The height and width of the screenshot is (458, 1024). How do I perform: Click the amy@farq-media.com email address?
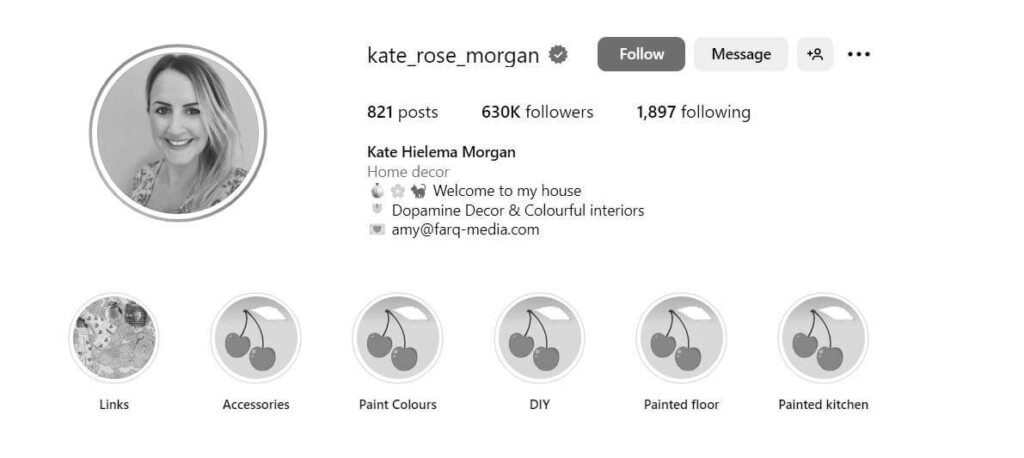(x=466, y=230)
